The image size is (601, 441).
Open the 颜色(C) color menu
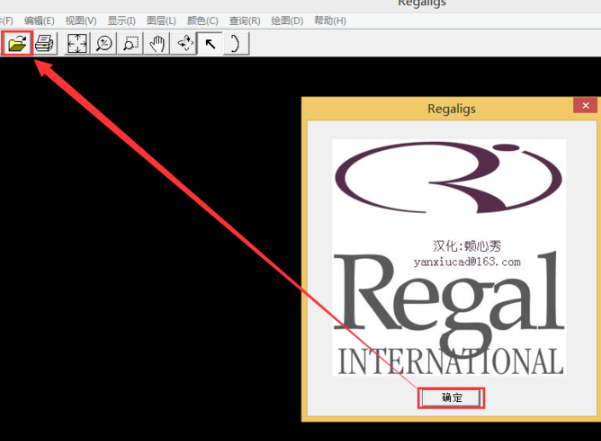click(x=201, y=21)
